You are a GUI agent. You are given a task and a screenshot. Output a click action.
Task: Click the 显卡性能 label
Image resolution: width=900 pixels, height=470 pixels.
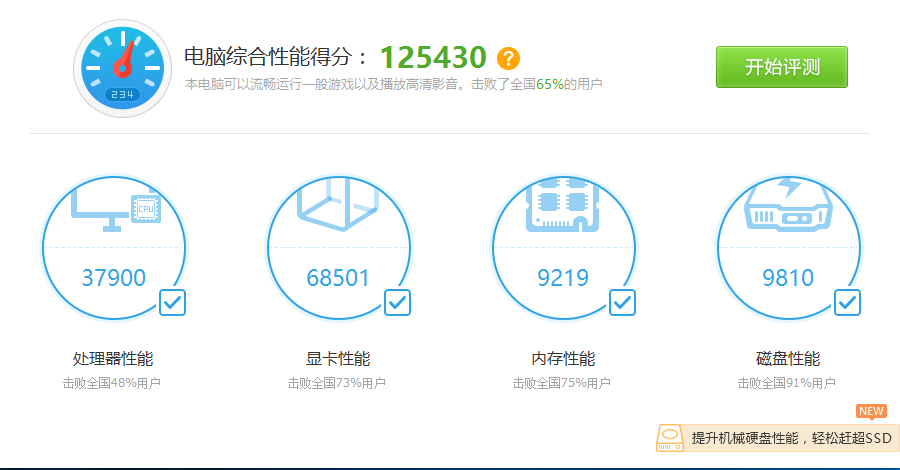(338, 359)
